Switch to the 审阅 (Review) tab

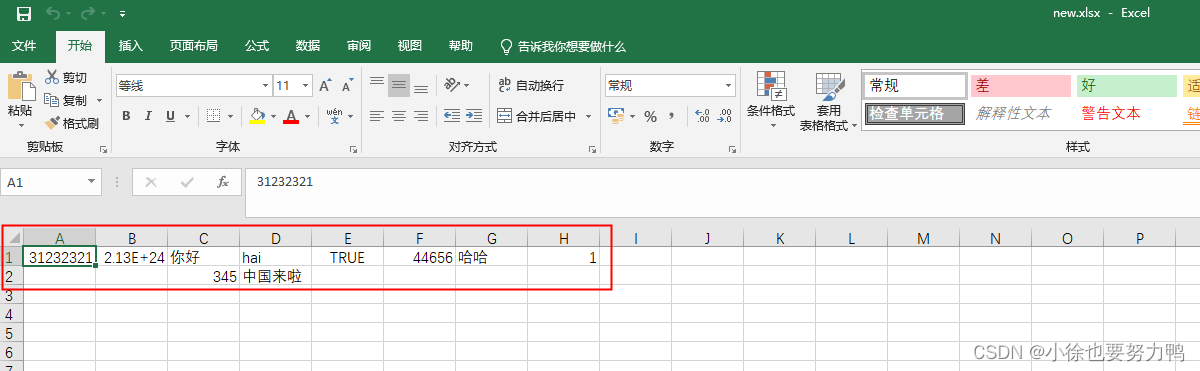pos(359,46)
